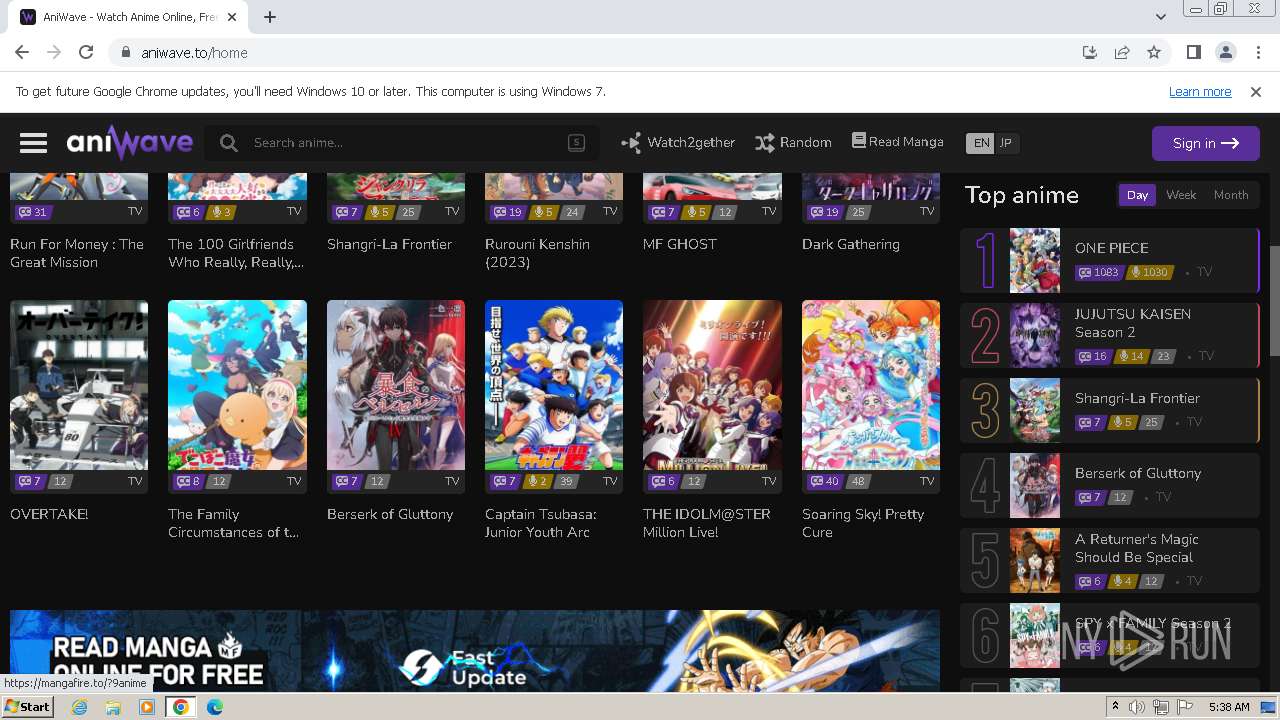This screenshot has height=720, width=1280.
Task: Select the Month tab in Top anime
Action: pos(1231,195)
